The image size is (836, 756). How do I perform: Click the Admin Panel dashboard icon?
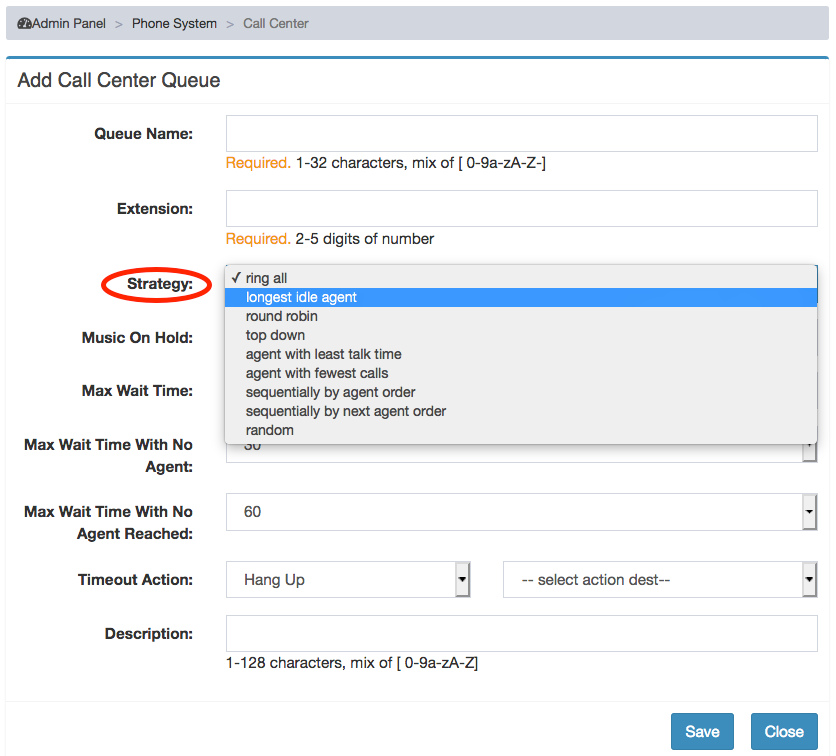tap(25, 23)
